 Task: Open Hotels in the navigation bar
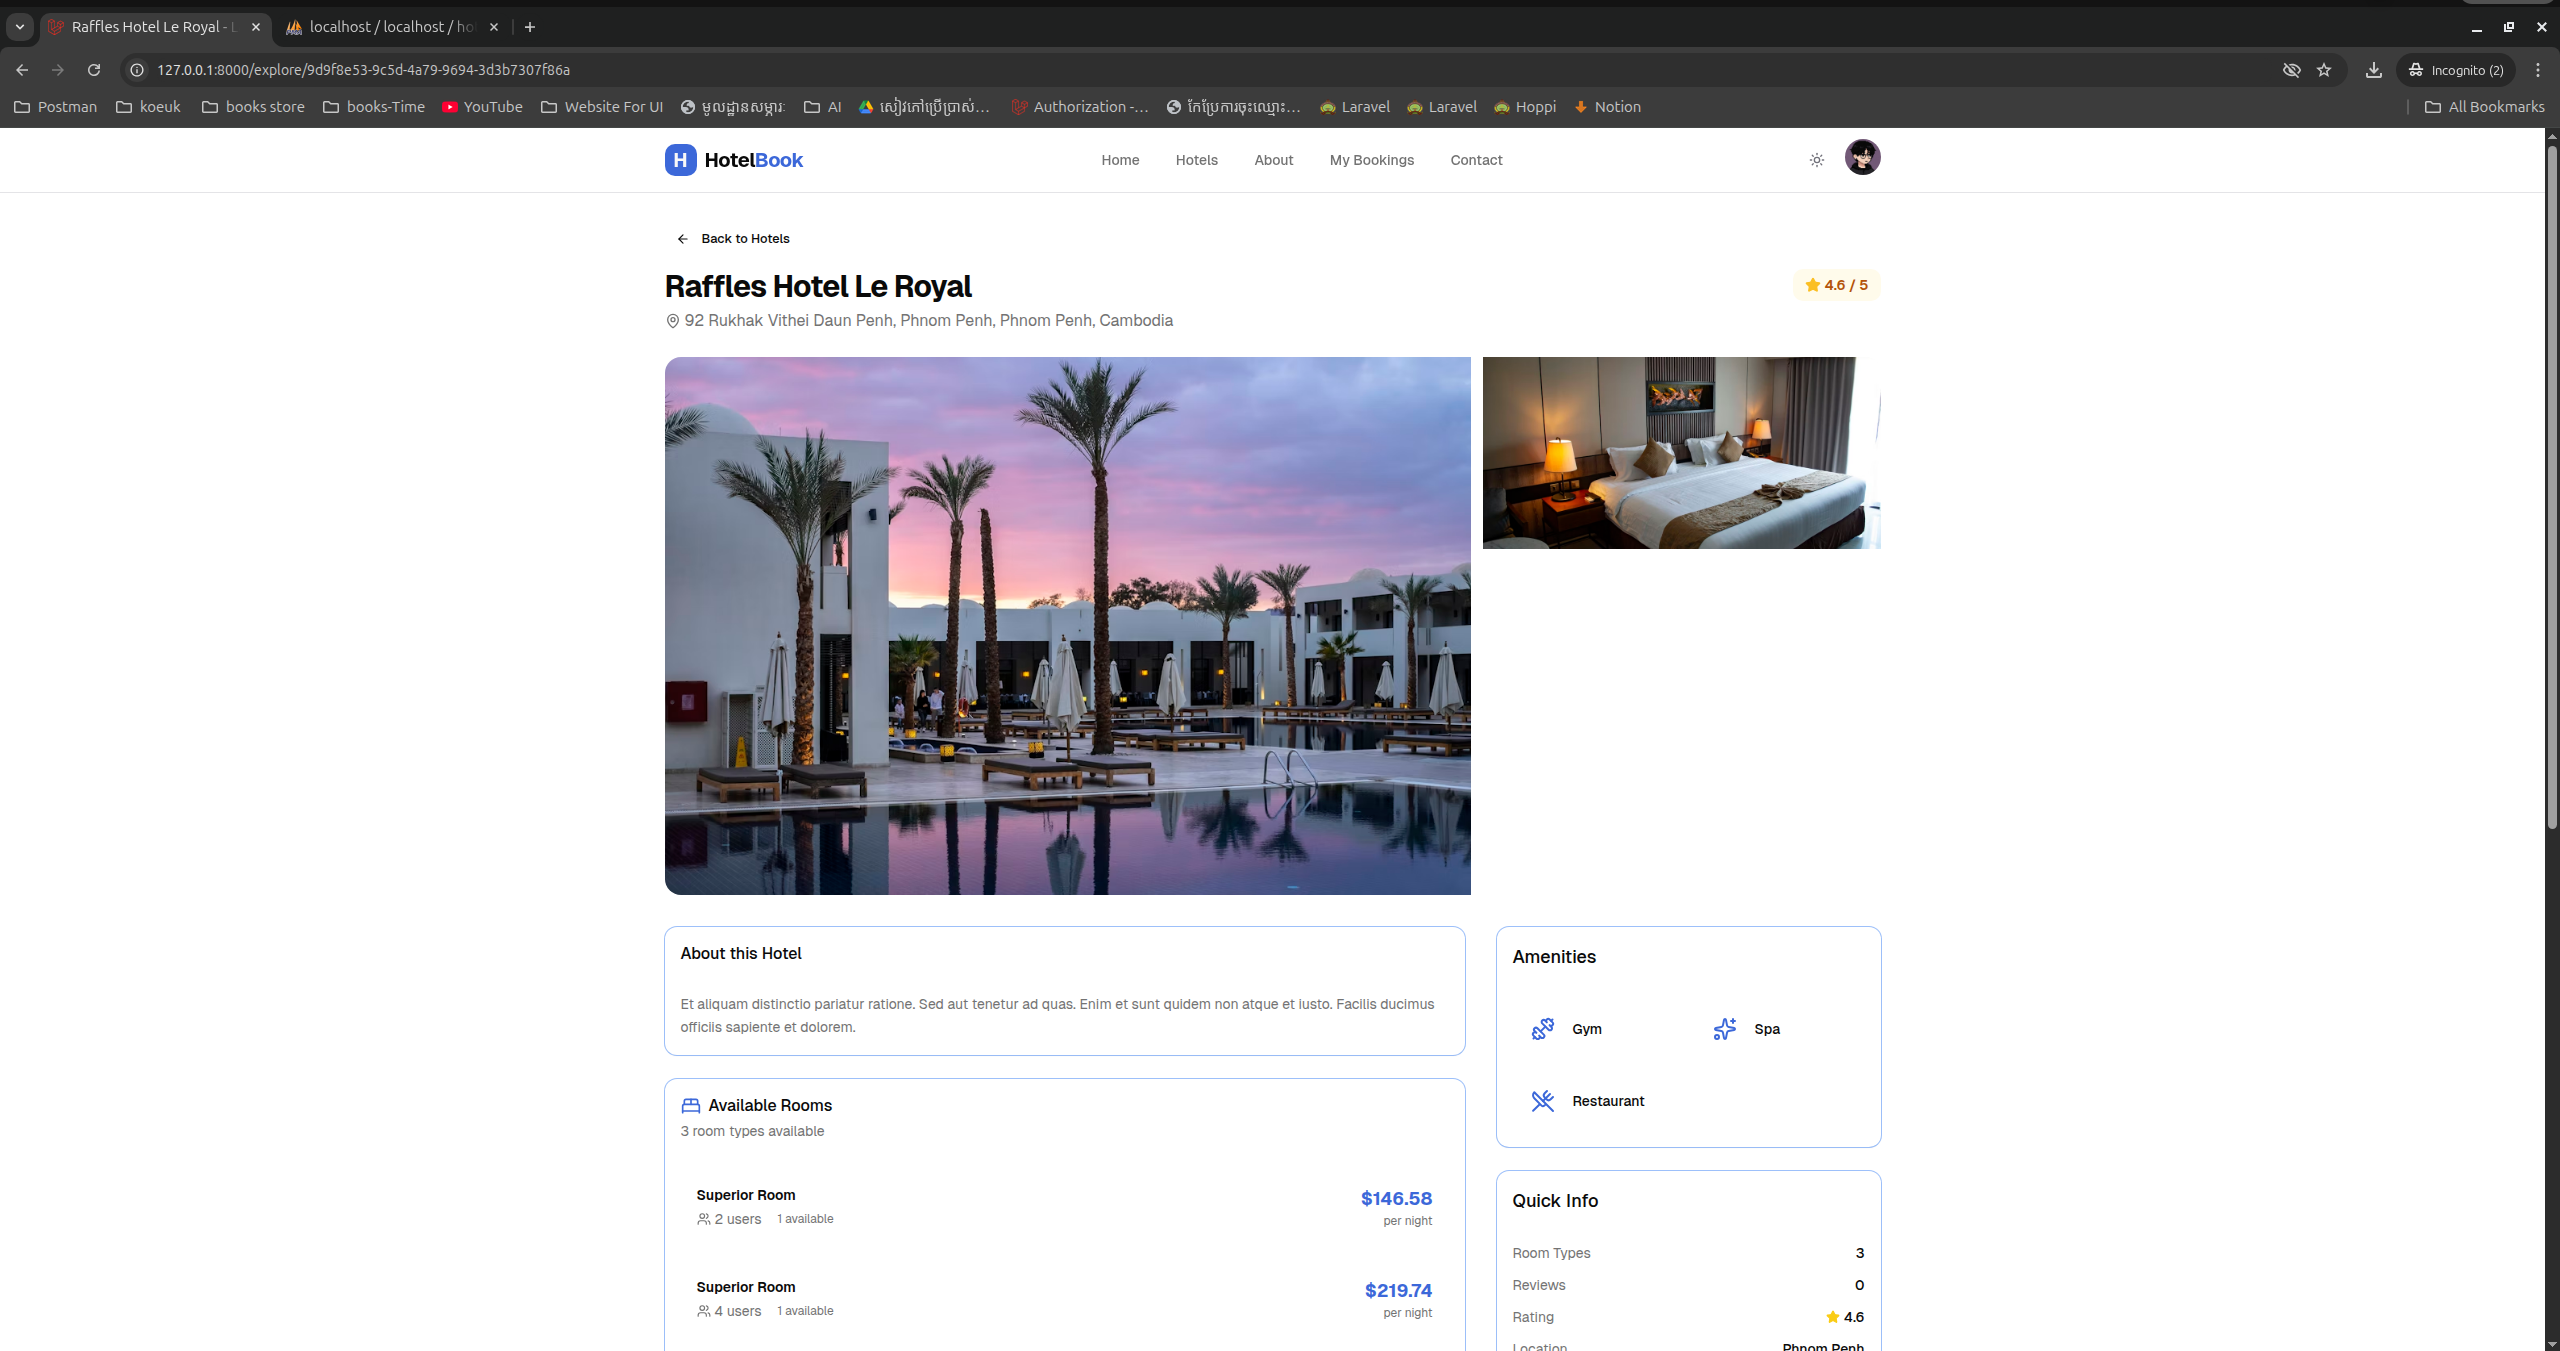[x=1196, y=160]
